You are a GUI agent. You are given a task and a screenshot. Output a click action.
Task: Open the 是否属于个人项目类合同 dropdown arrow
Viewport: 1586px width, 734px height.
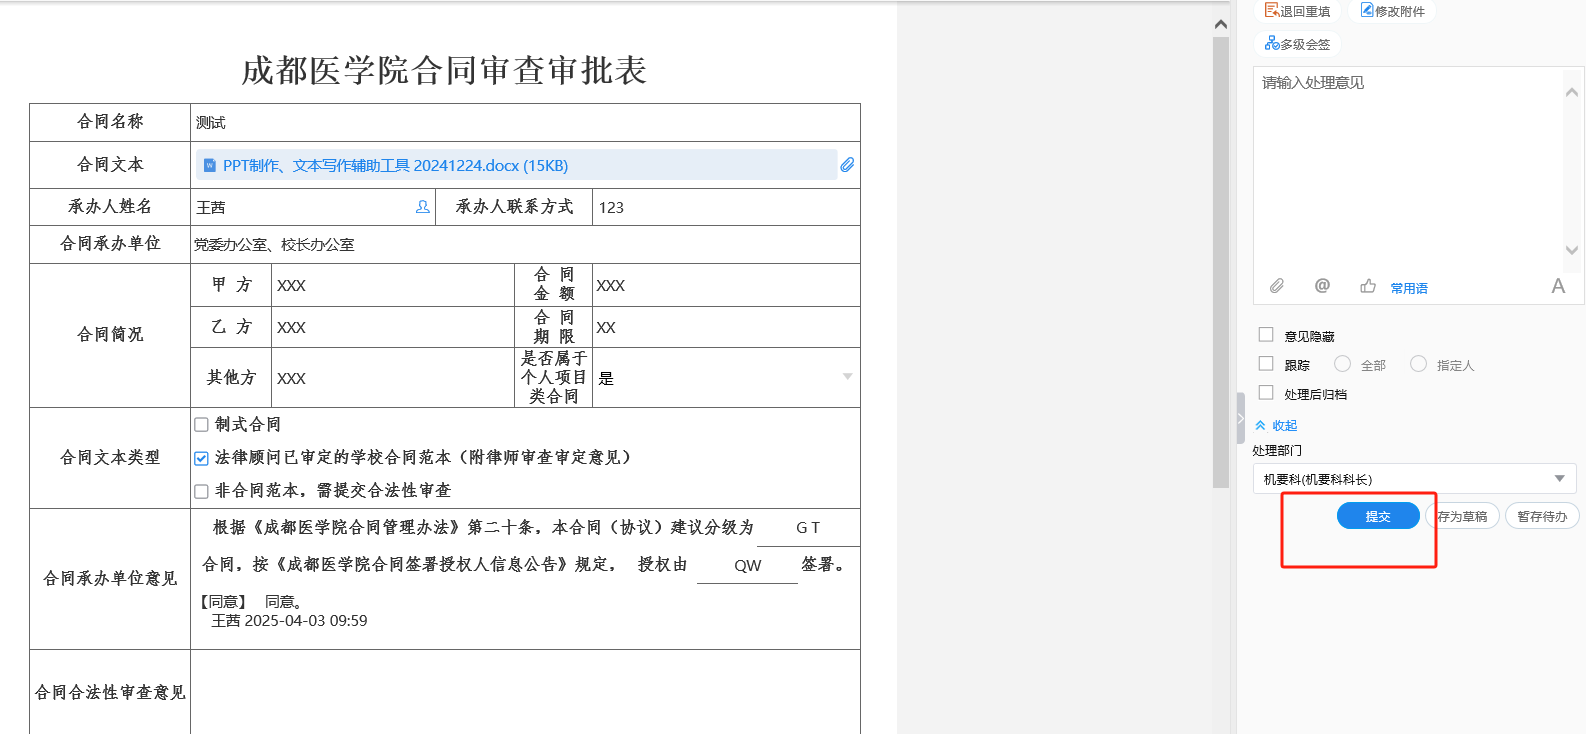[847, 377]
